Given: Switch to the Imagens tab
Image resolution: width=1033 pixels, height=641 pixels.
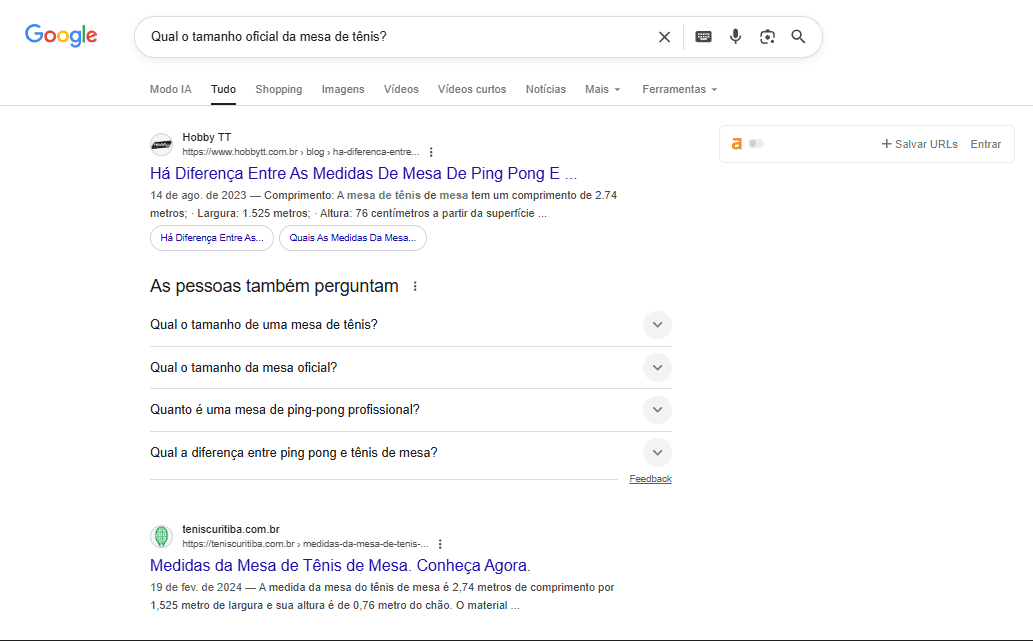Looking at the screenshot, I should [x=343, y=89].
